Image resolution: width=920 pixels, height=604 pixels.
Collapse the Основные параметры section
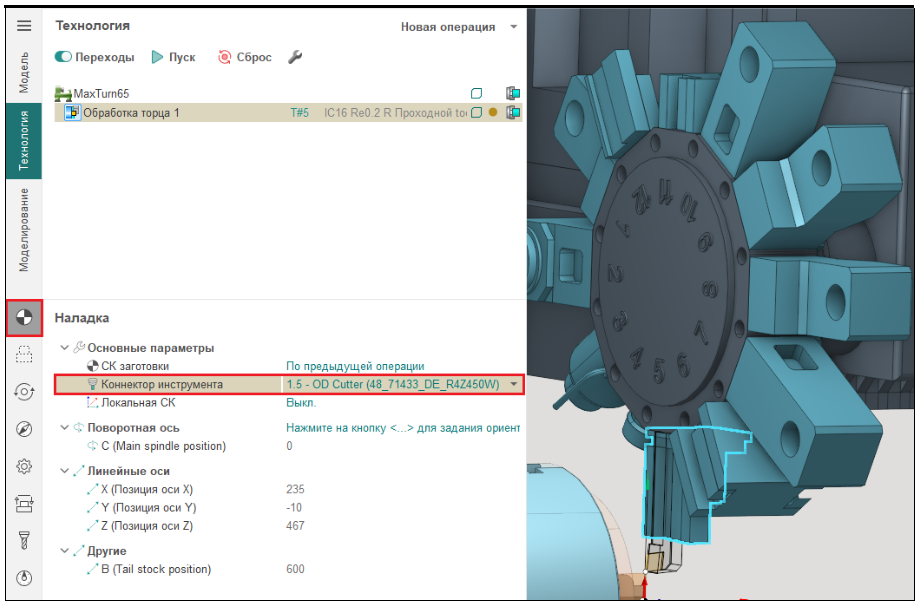(65, 348)
